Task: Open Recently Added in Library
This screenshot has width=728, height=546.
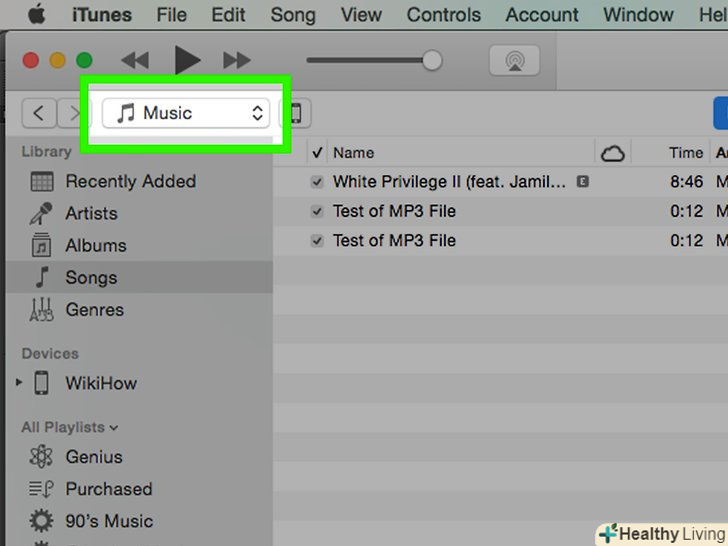Action: pos(130,182)
